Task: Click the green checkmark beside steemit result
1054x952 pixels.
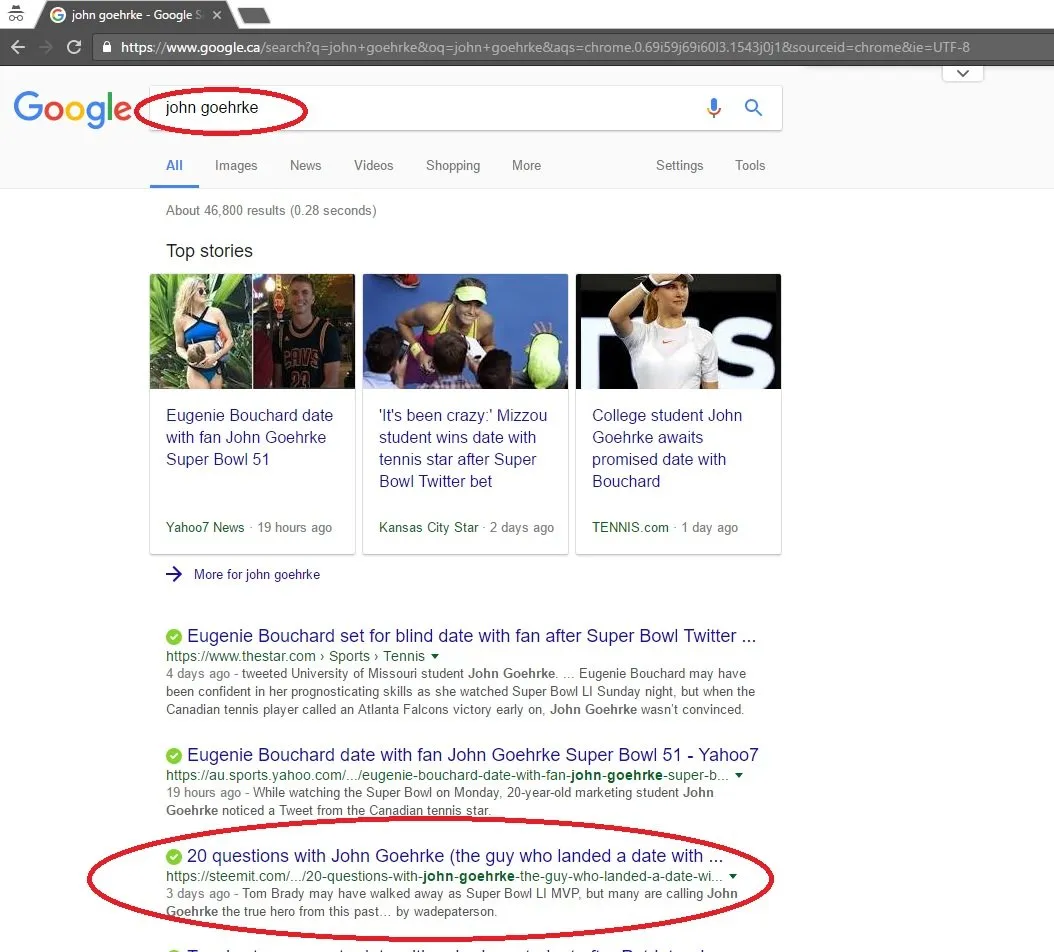Action: click(x=173, y=857)
